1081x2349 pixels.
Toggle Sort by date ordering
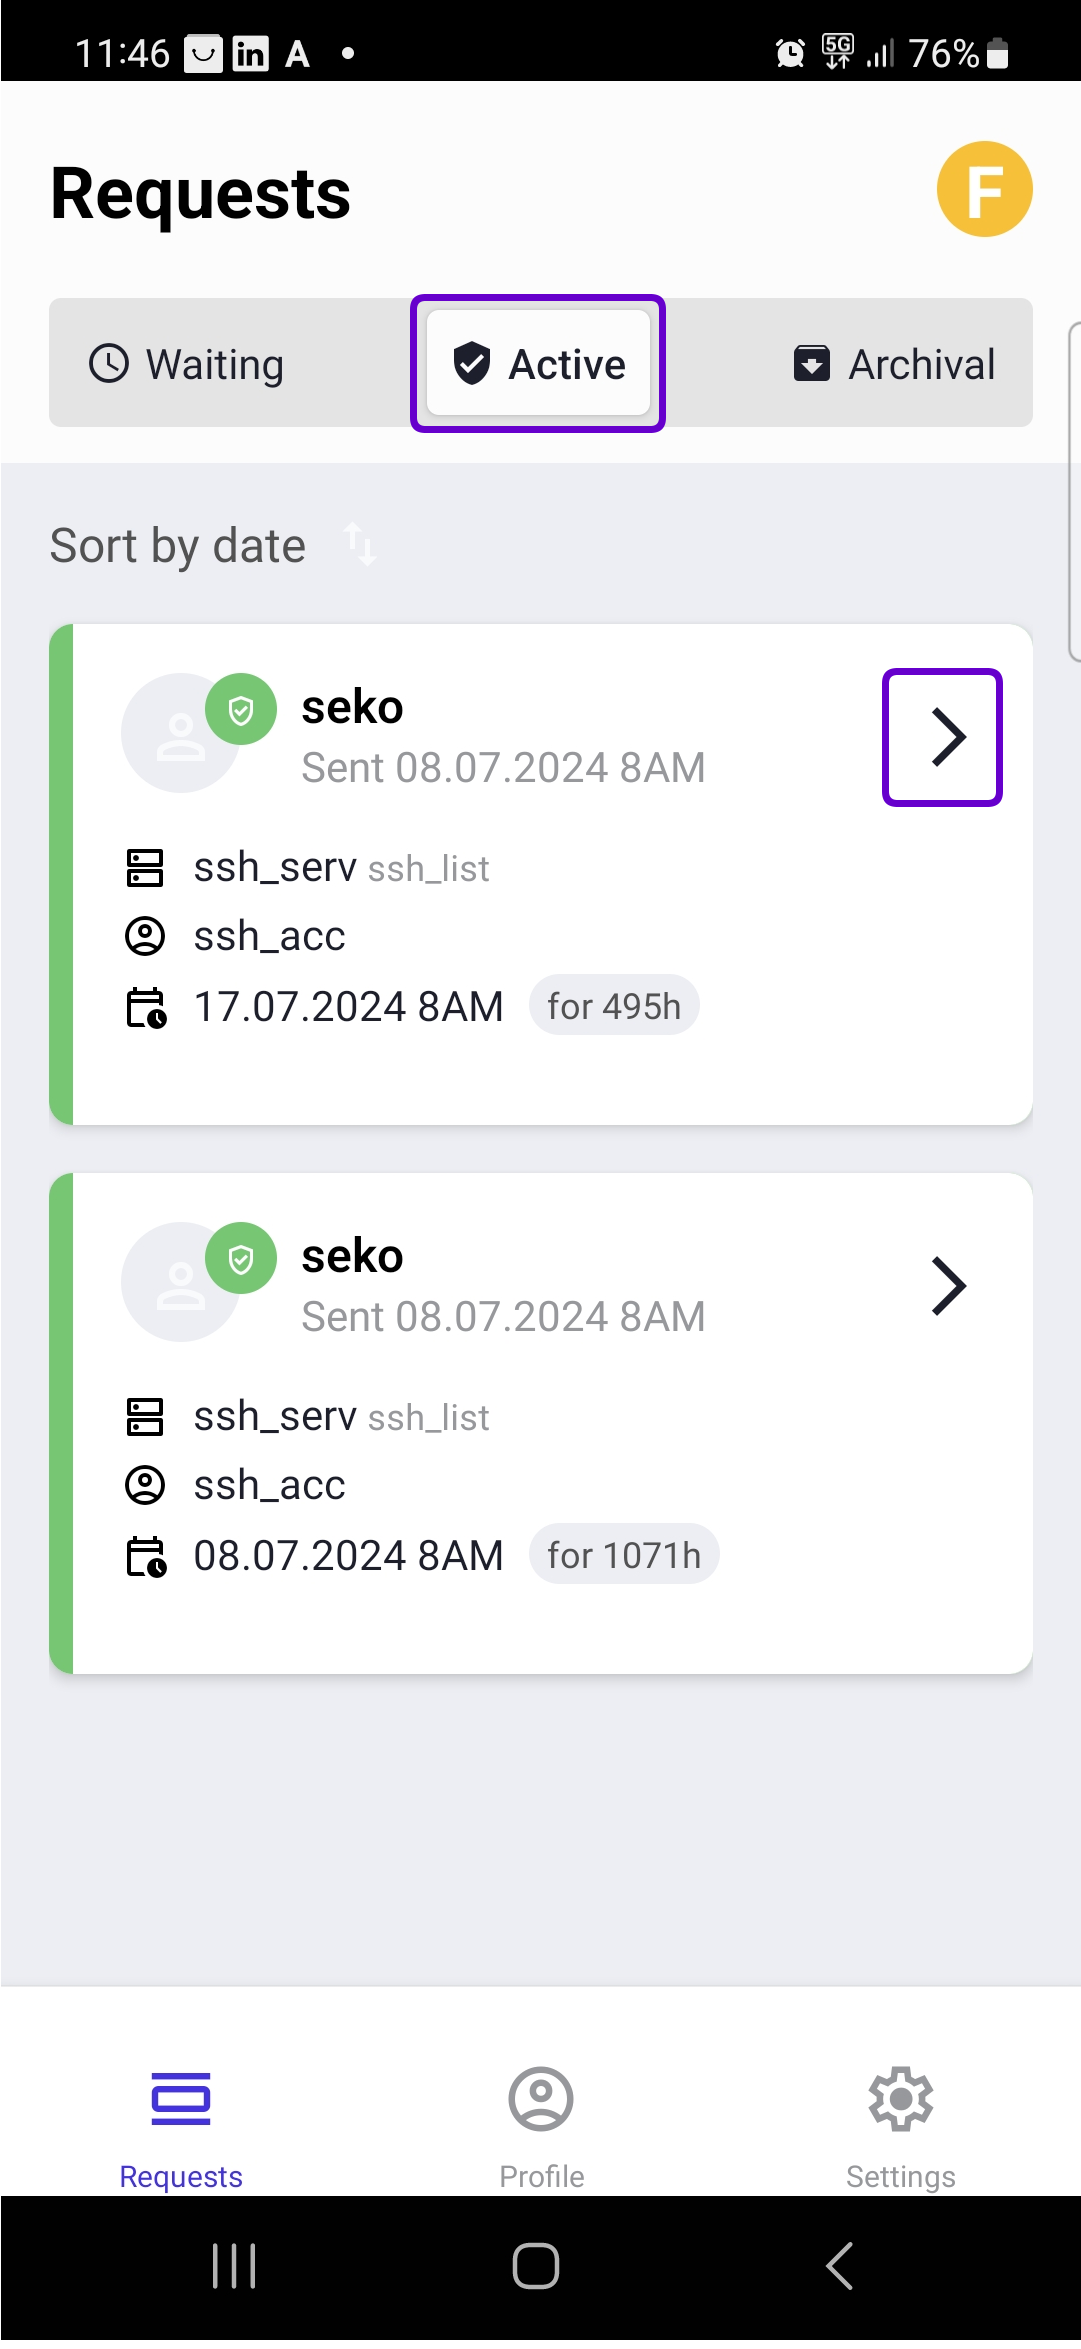pos(178,546)
